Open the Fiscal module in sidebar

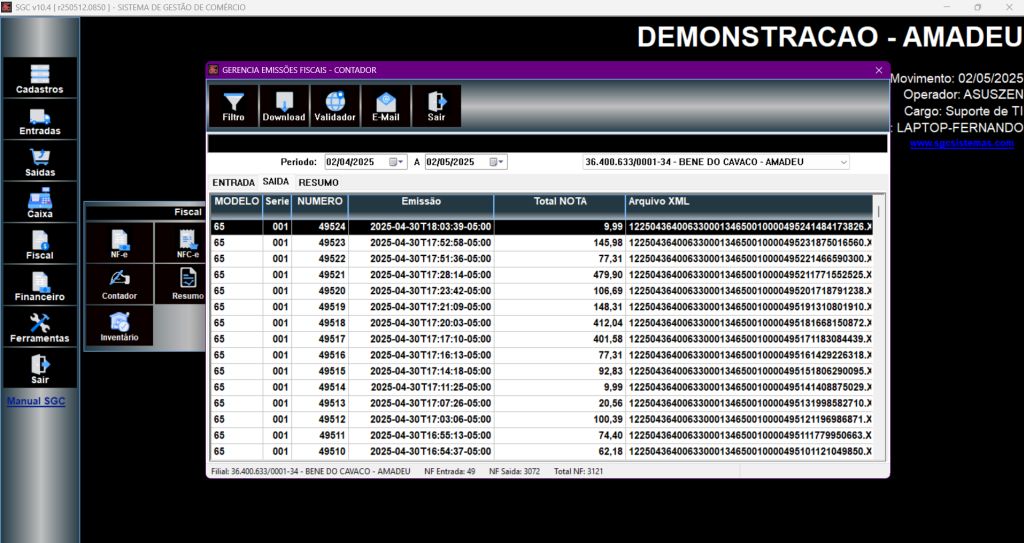(x=40, y=244)
